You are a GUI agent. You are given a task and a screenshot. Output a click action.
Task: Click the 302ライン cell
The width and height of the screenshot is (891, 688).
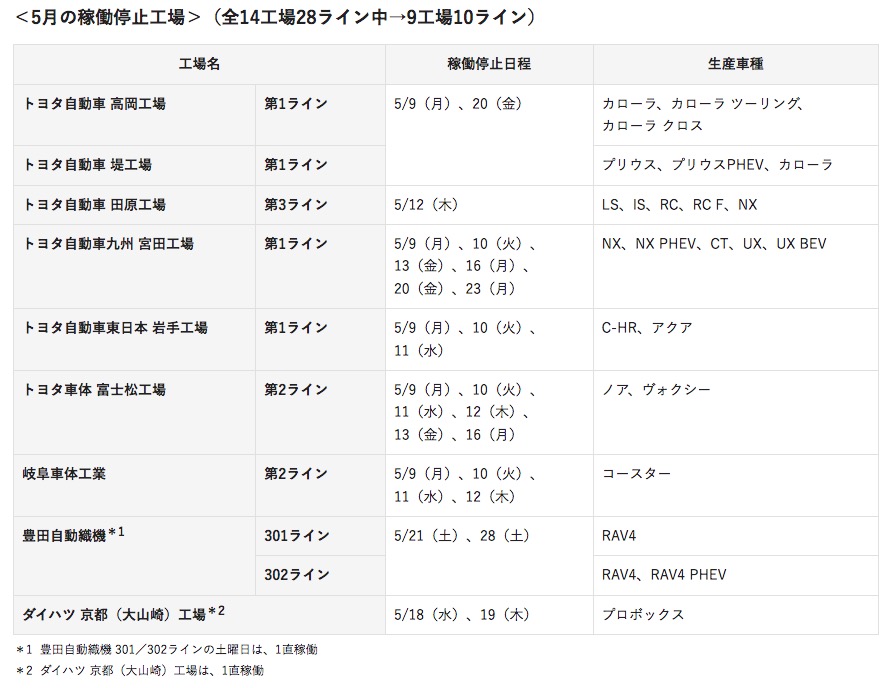tap(320, 575)
